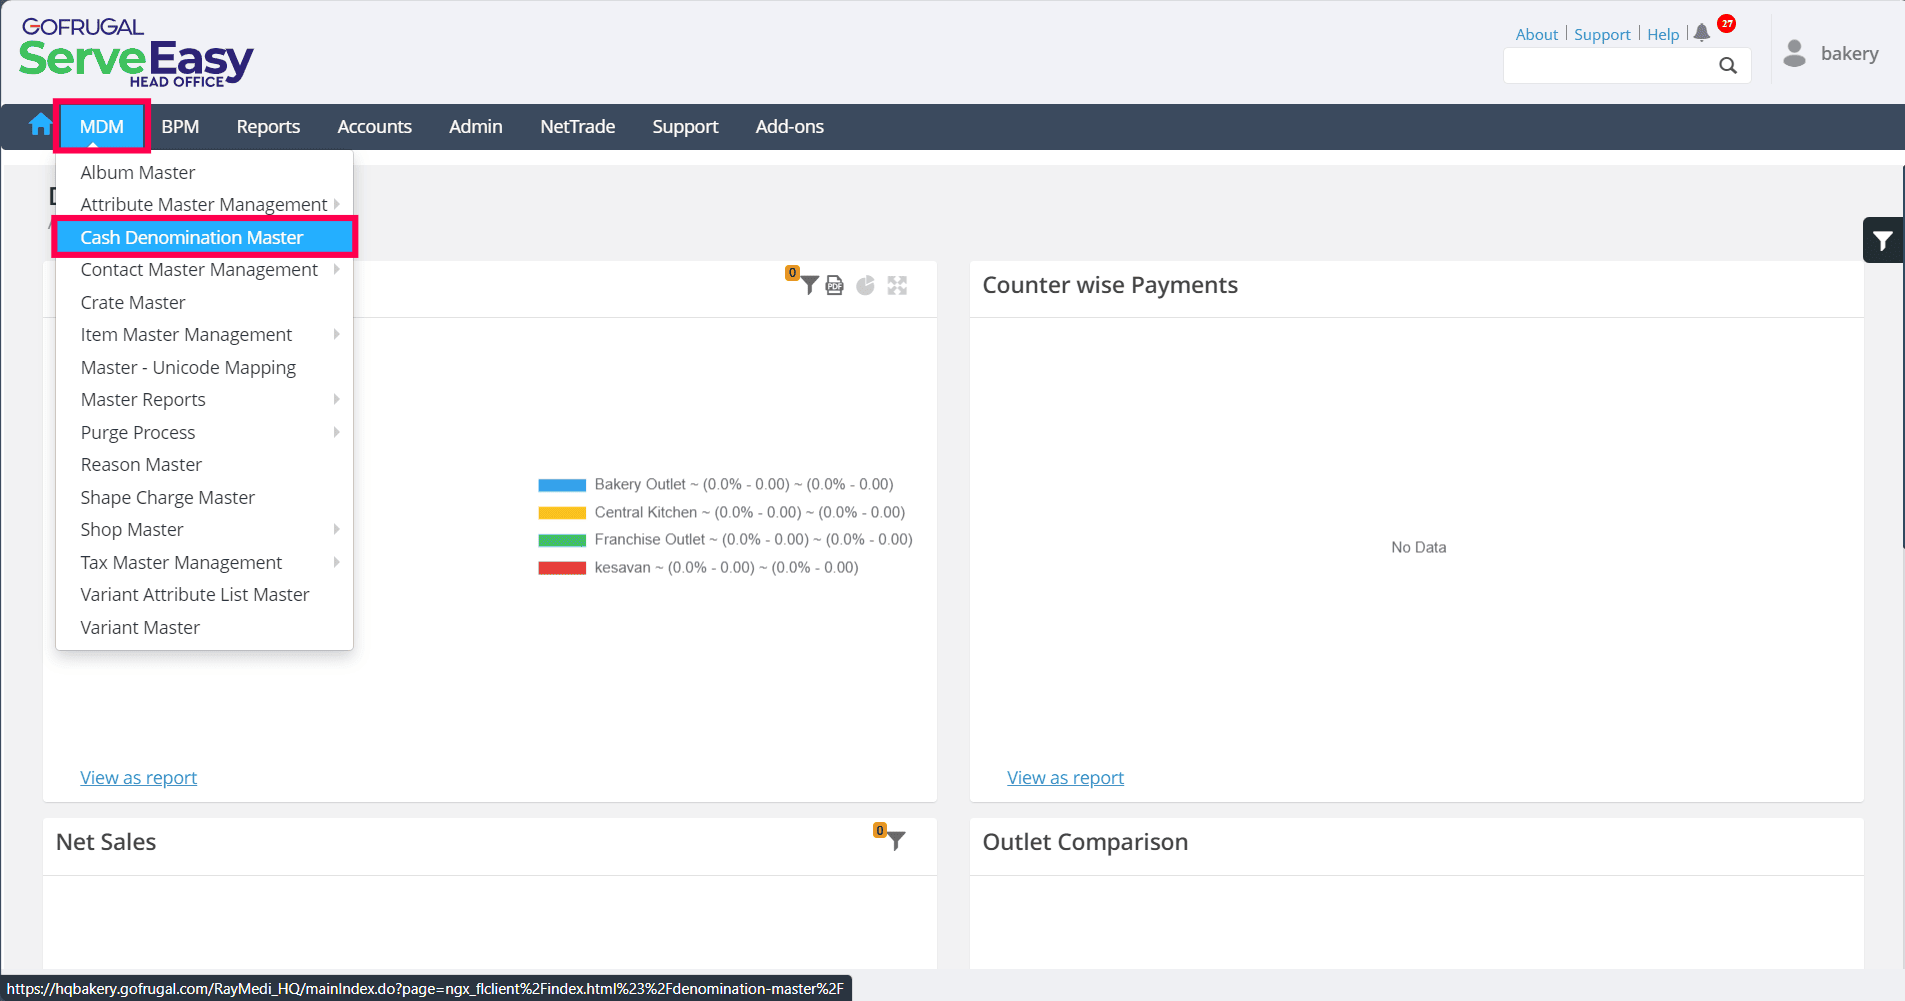Screen dimensions: 1905x1001
Task: Open the bakery user profile icon
Action: click(1795, 53)
